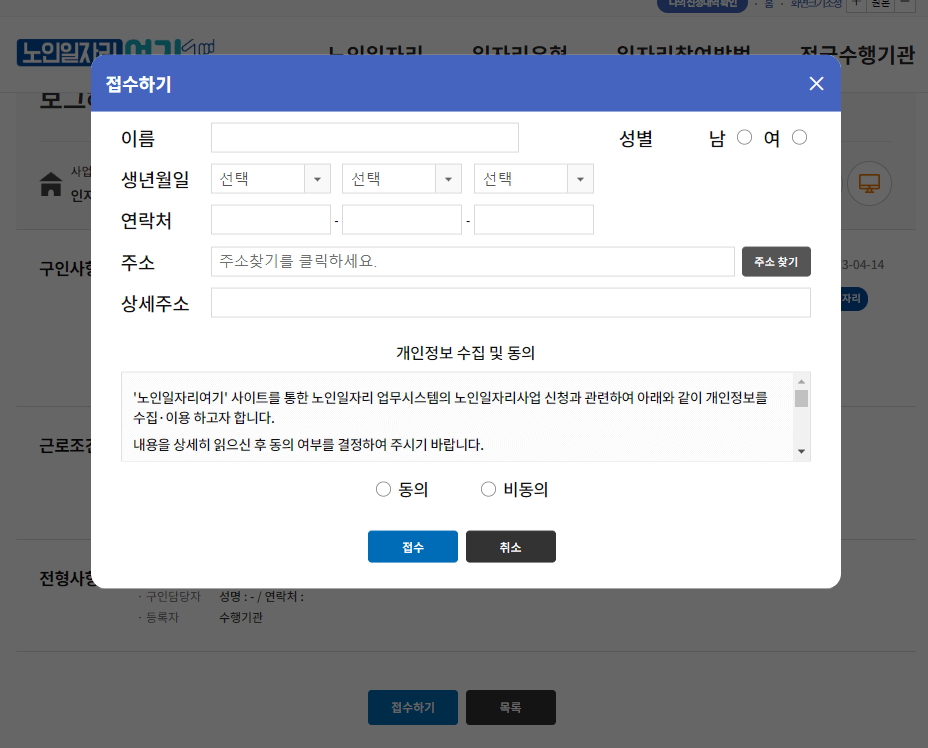Image resolution: width=928 pixels, height=748 pixels.
Task: Click the 접수 submit button
Action: click(x=412, y=546)
